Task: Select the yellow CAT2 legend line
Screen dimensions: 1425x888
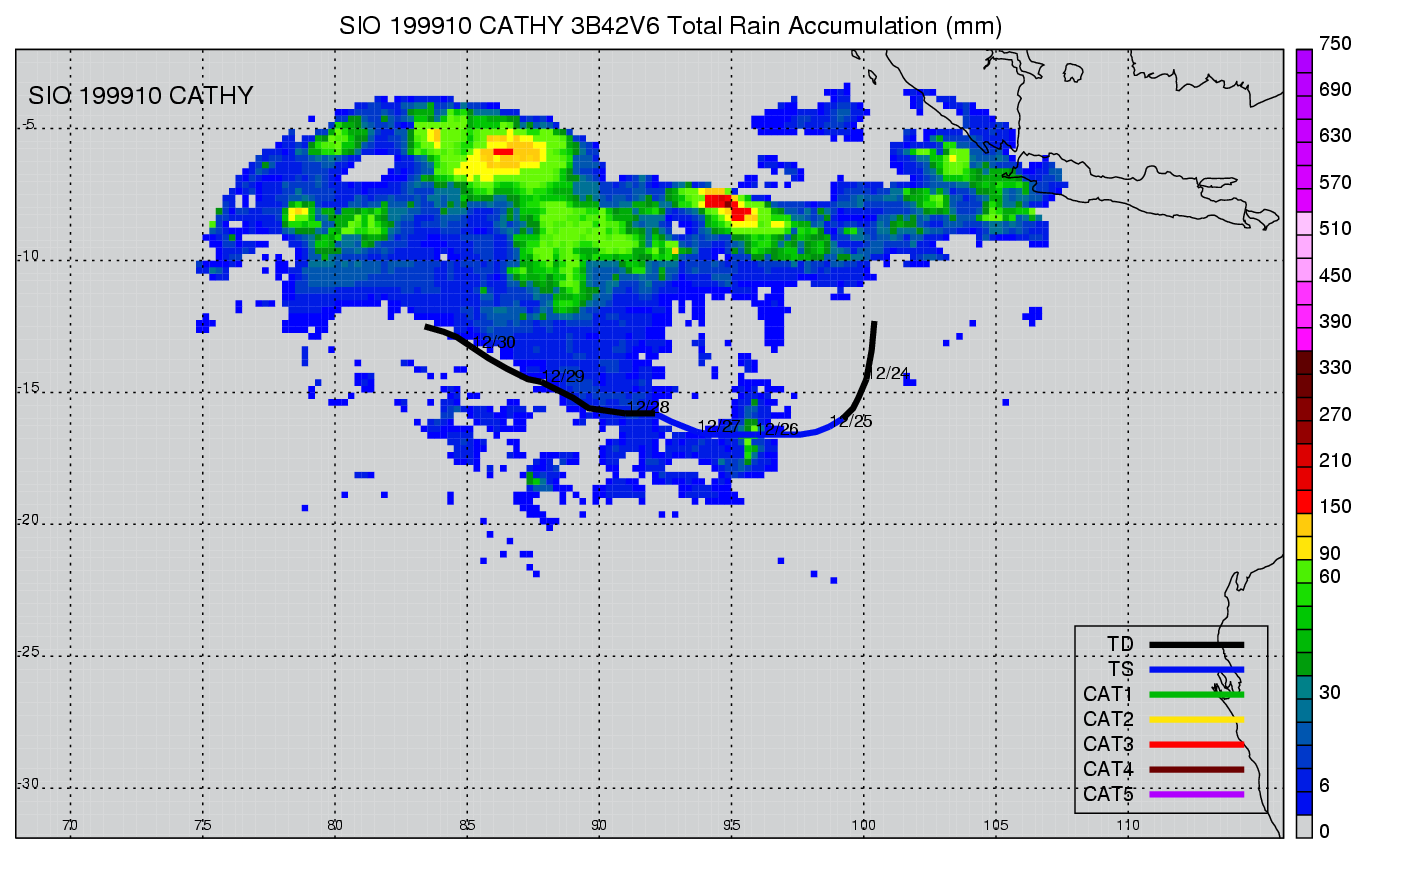Action: [x=1196, y=720]
